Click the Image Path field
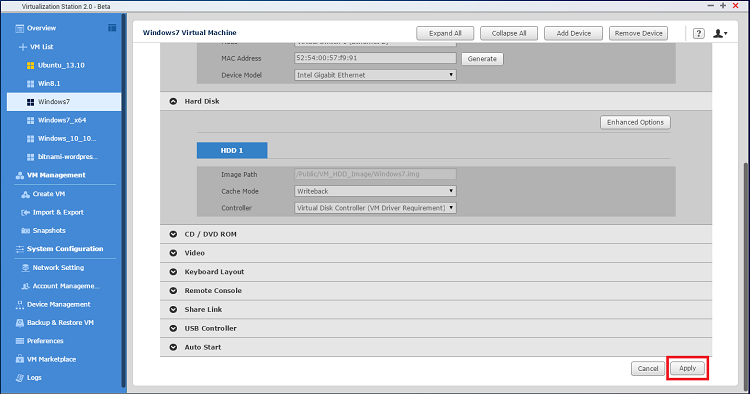 [x=375, y=174]
